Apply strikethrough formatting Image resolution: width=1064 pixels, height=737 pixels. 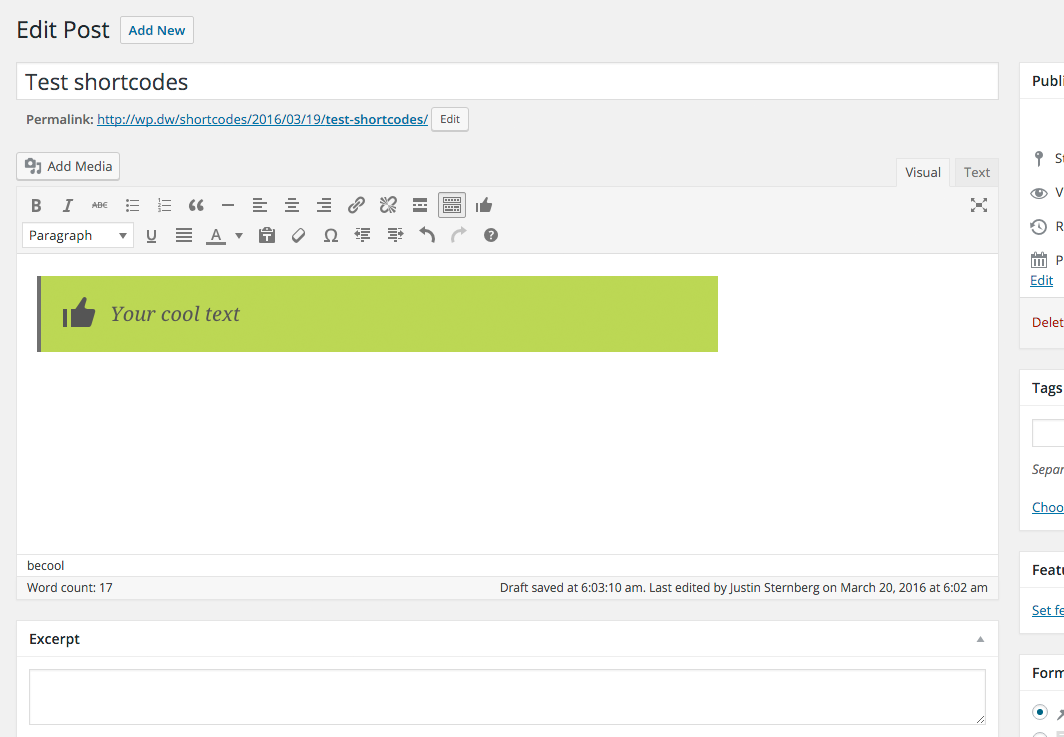[100, 205]
